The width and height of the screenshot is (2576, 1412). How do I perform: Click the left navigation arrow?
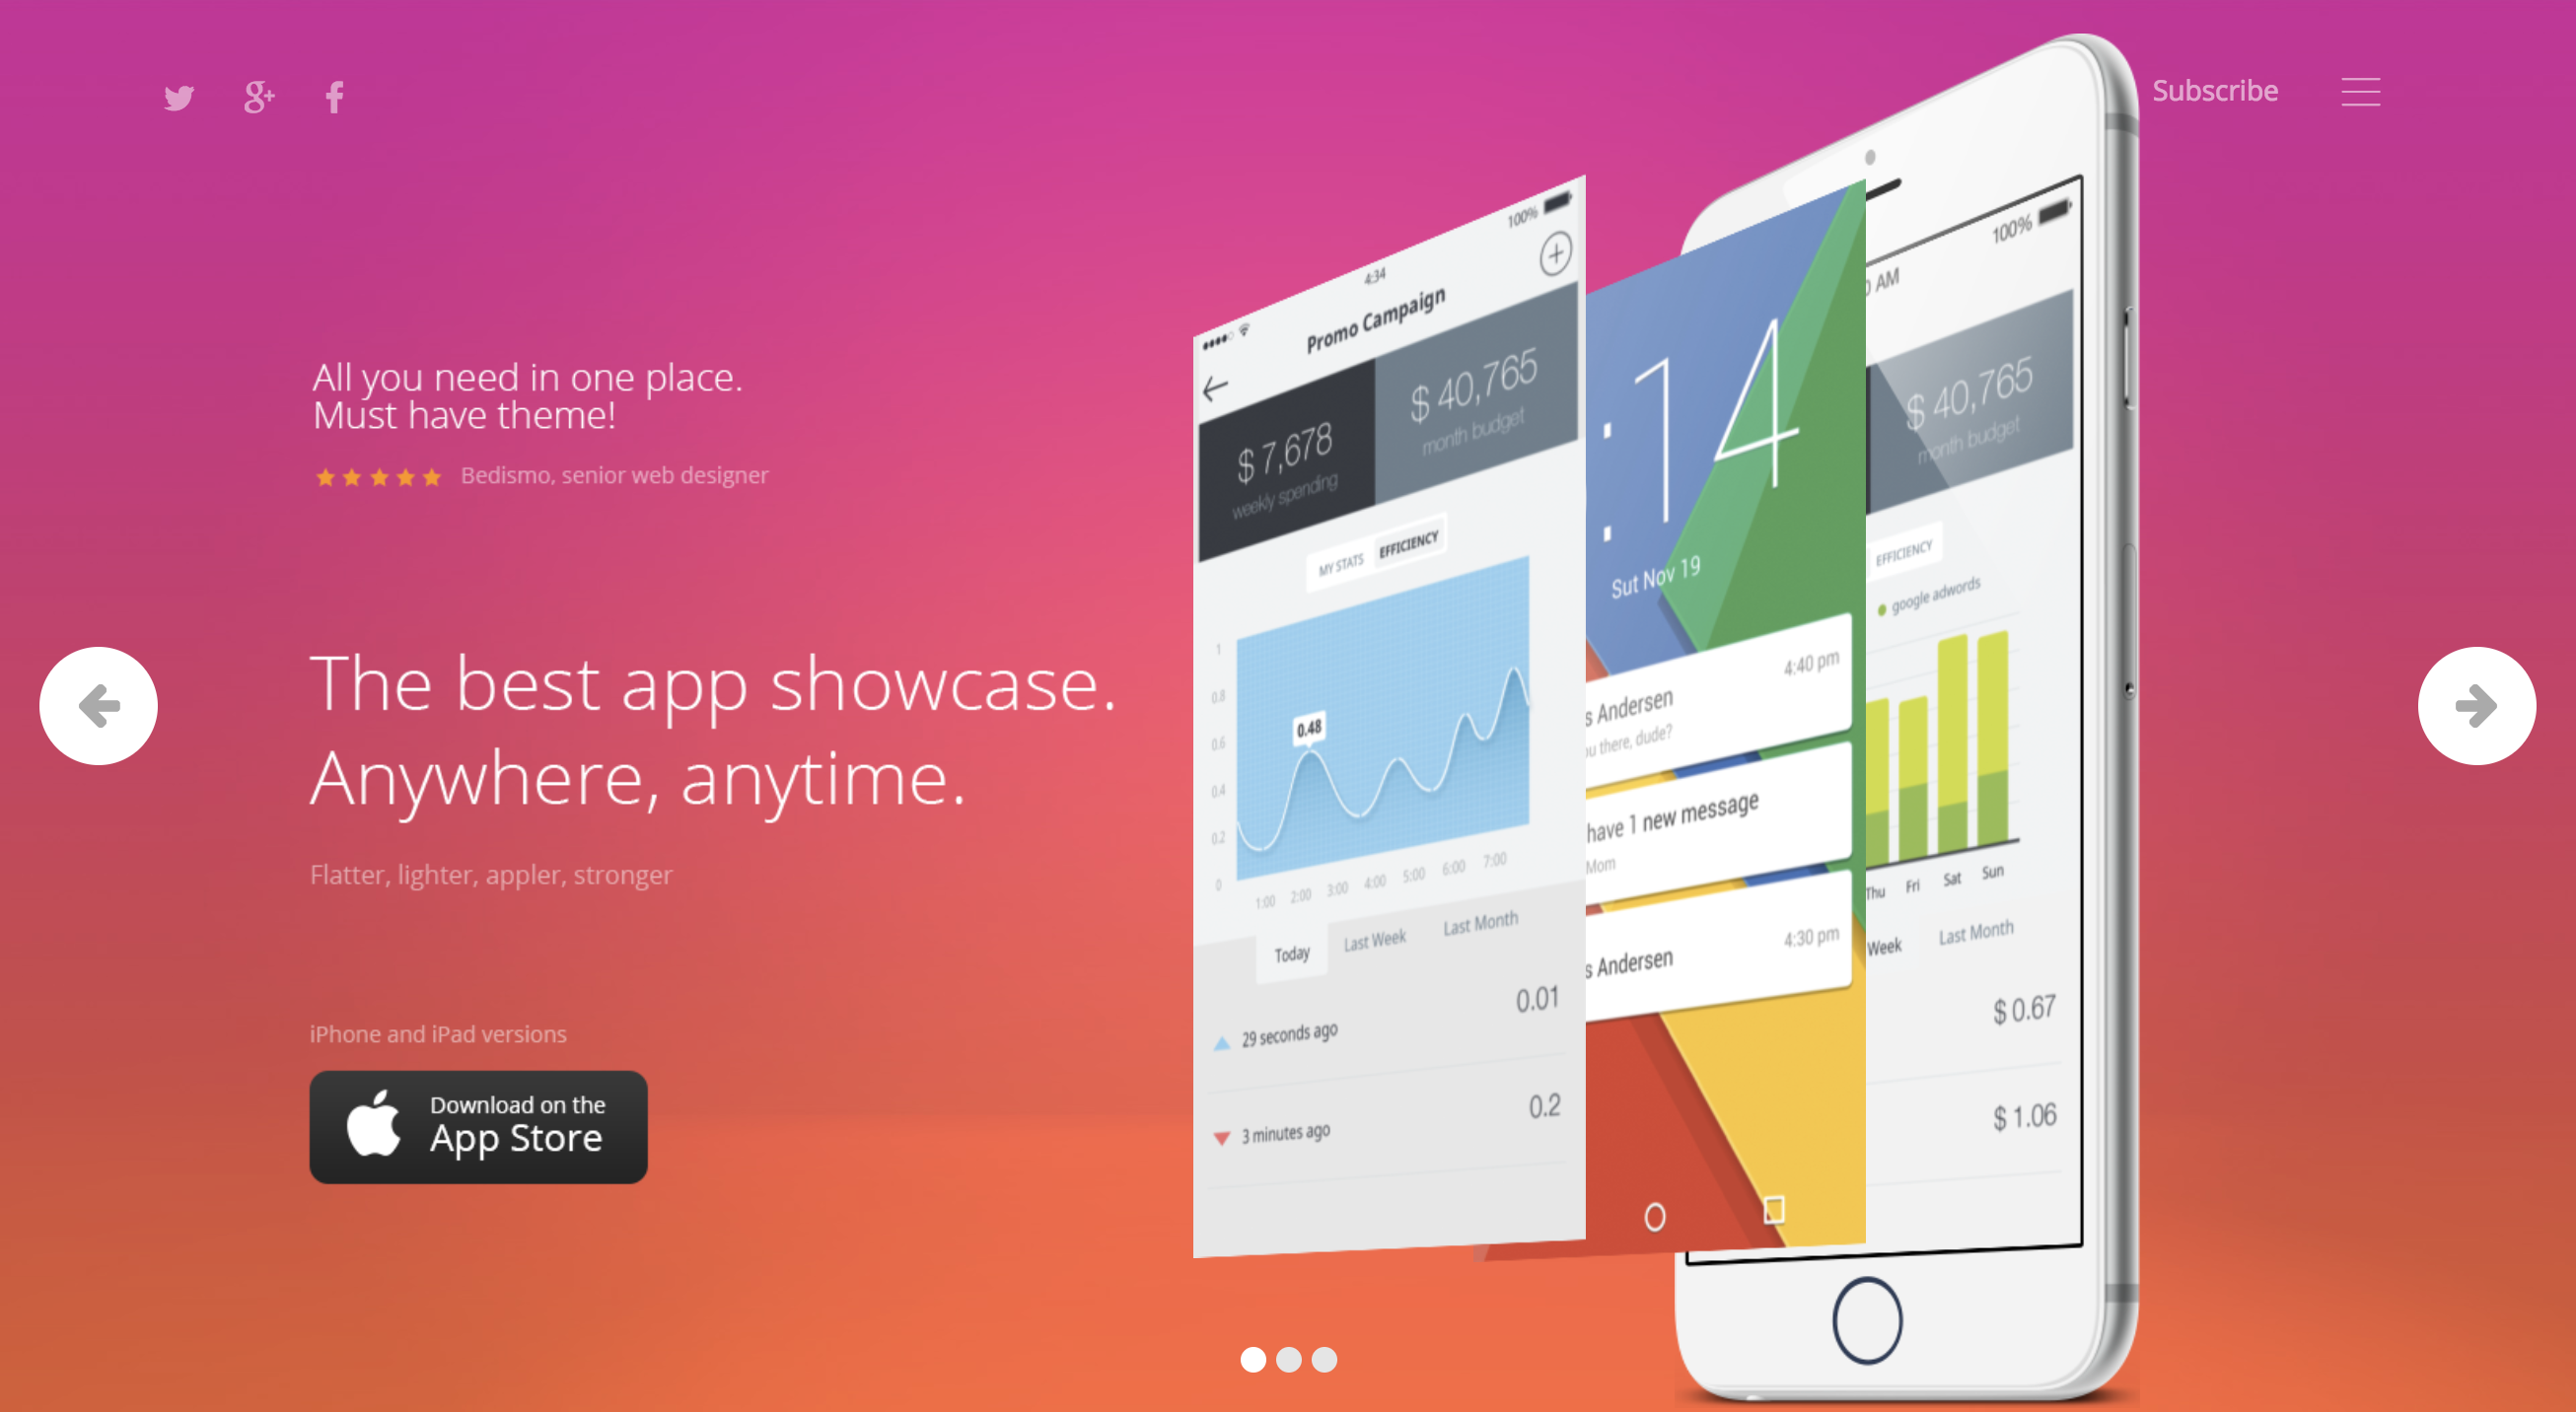coord(99,704)
